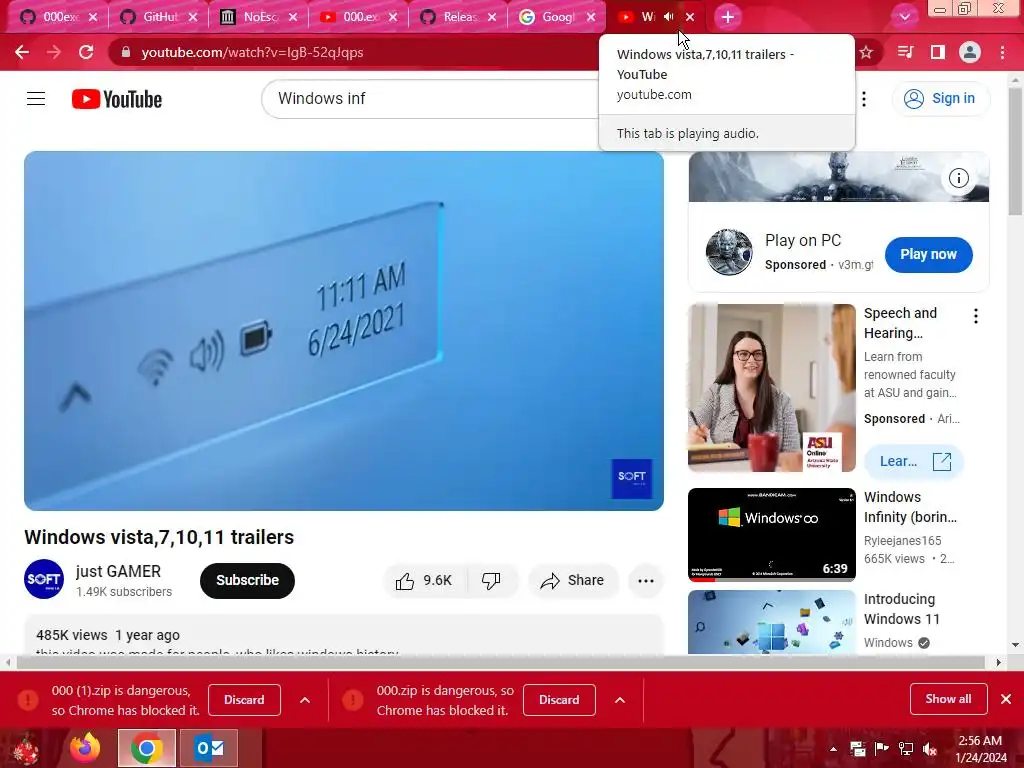Open just GAMER channel name
The image size is (1024, 768).
[118, 571]
